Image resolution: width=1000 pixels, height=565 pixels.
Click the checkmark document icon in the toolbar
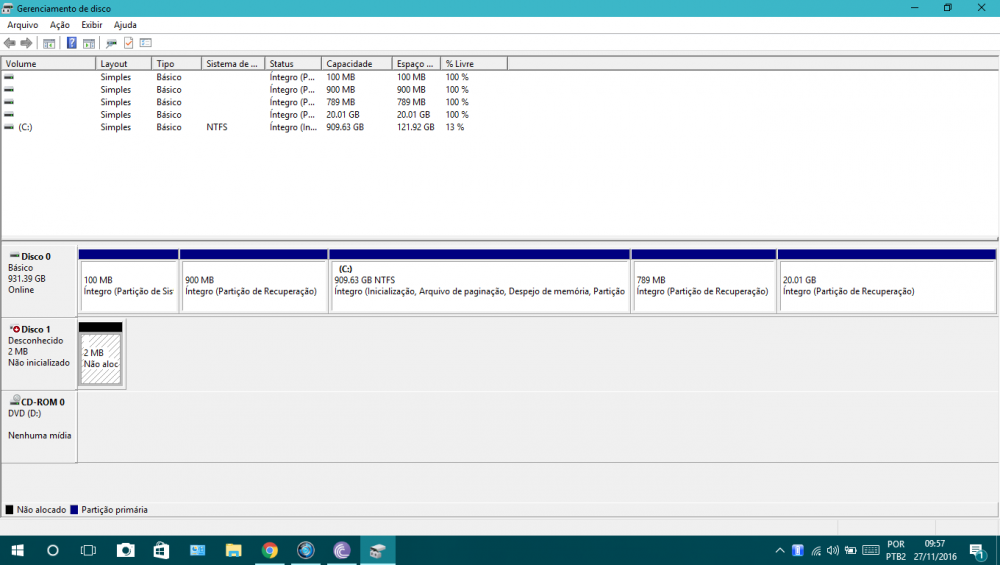128,43
